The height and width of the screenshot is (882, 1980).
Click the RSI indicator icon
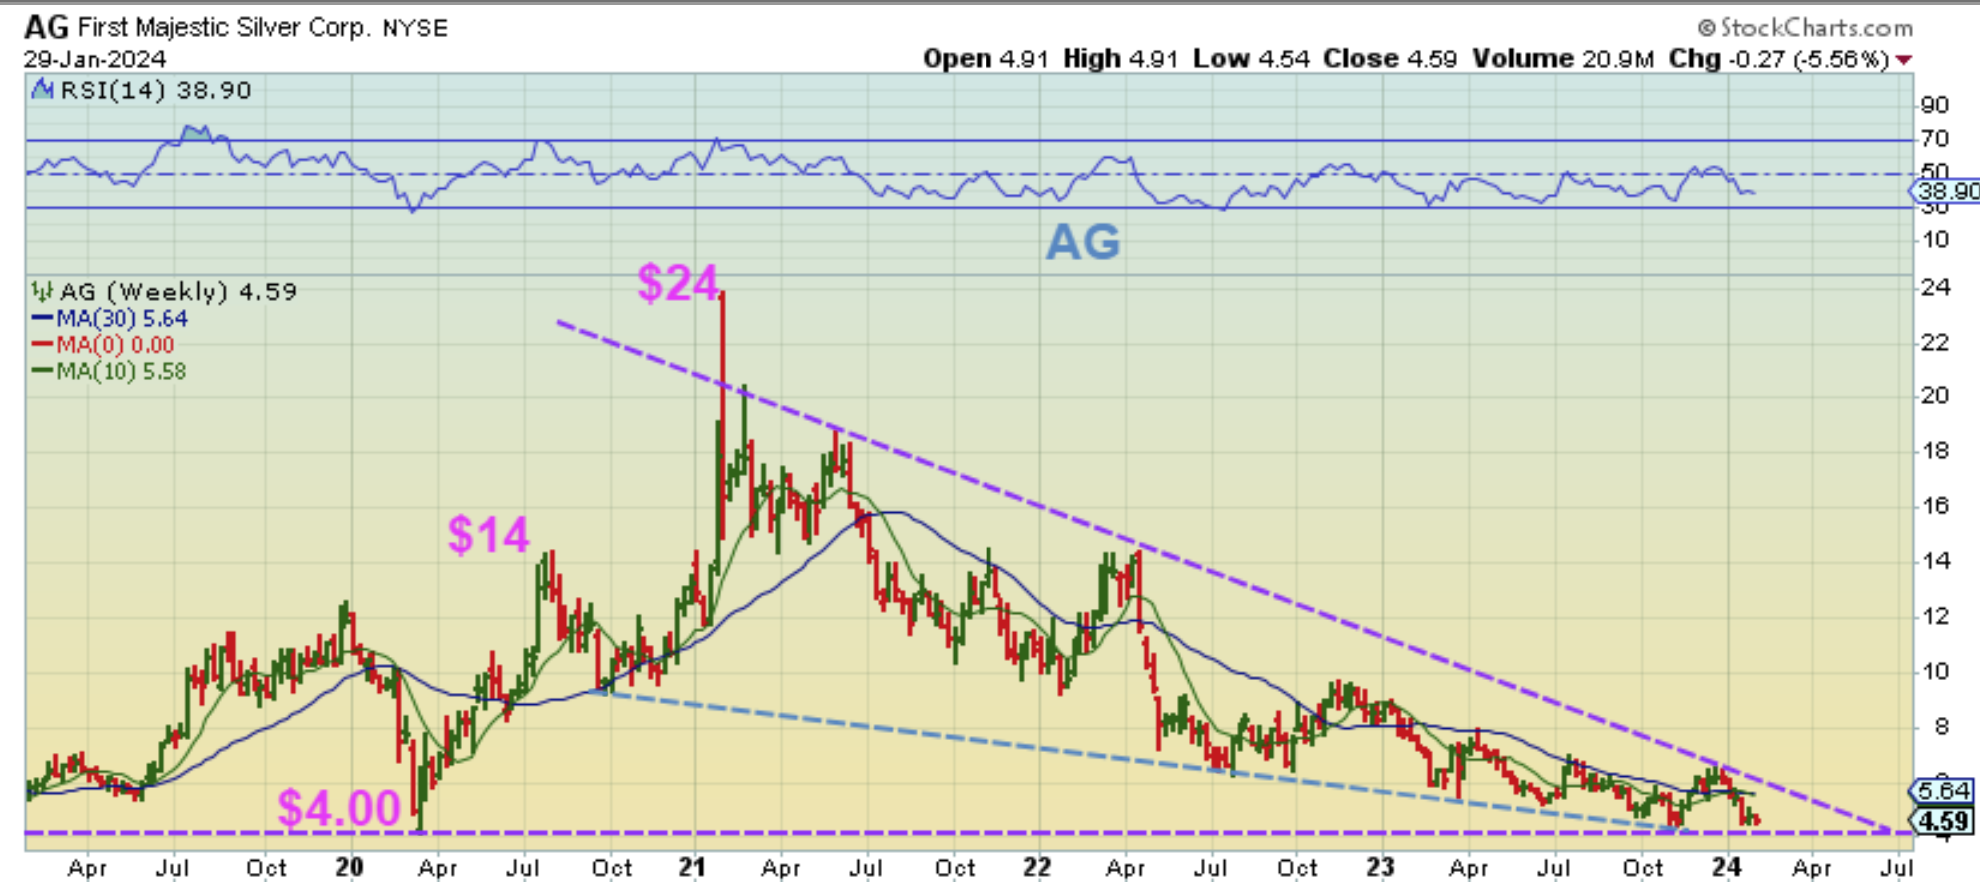tap(42, 90)
